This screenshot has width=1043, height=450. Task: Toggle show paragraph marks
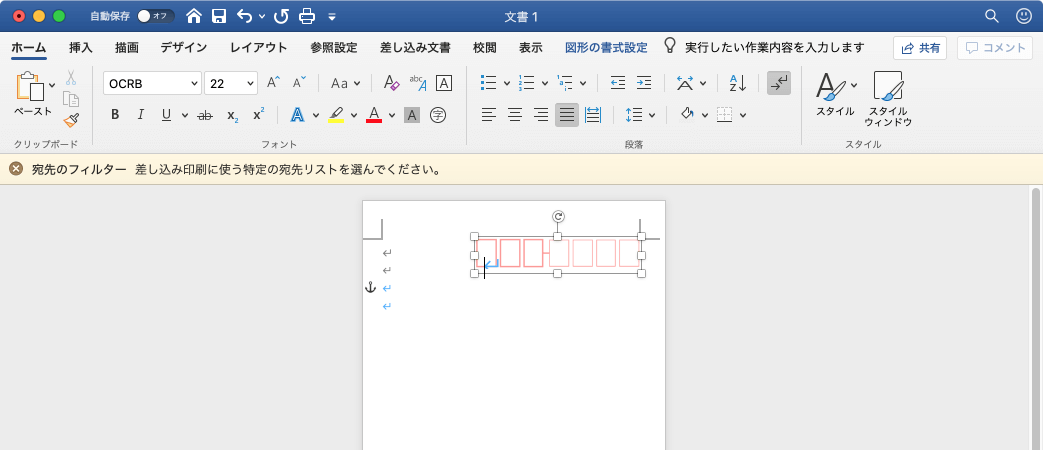coord(779,83)
